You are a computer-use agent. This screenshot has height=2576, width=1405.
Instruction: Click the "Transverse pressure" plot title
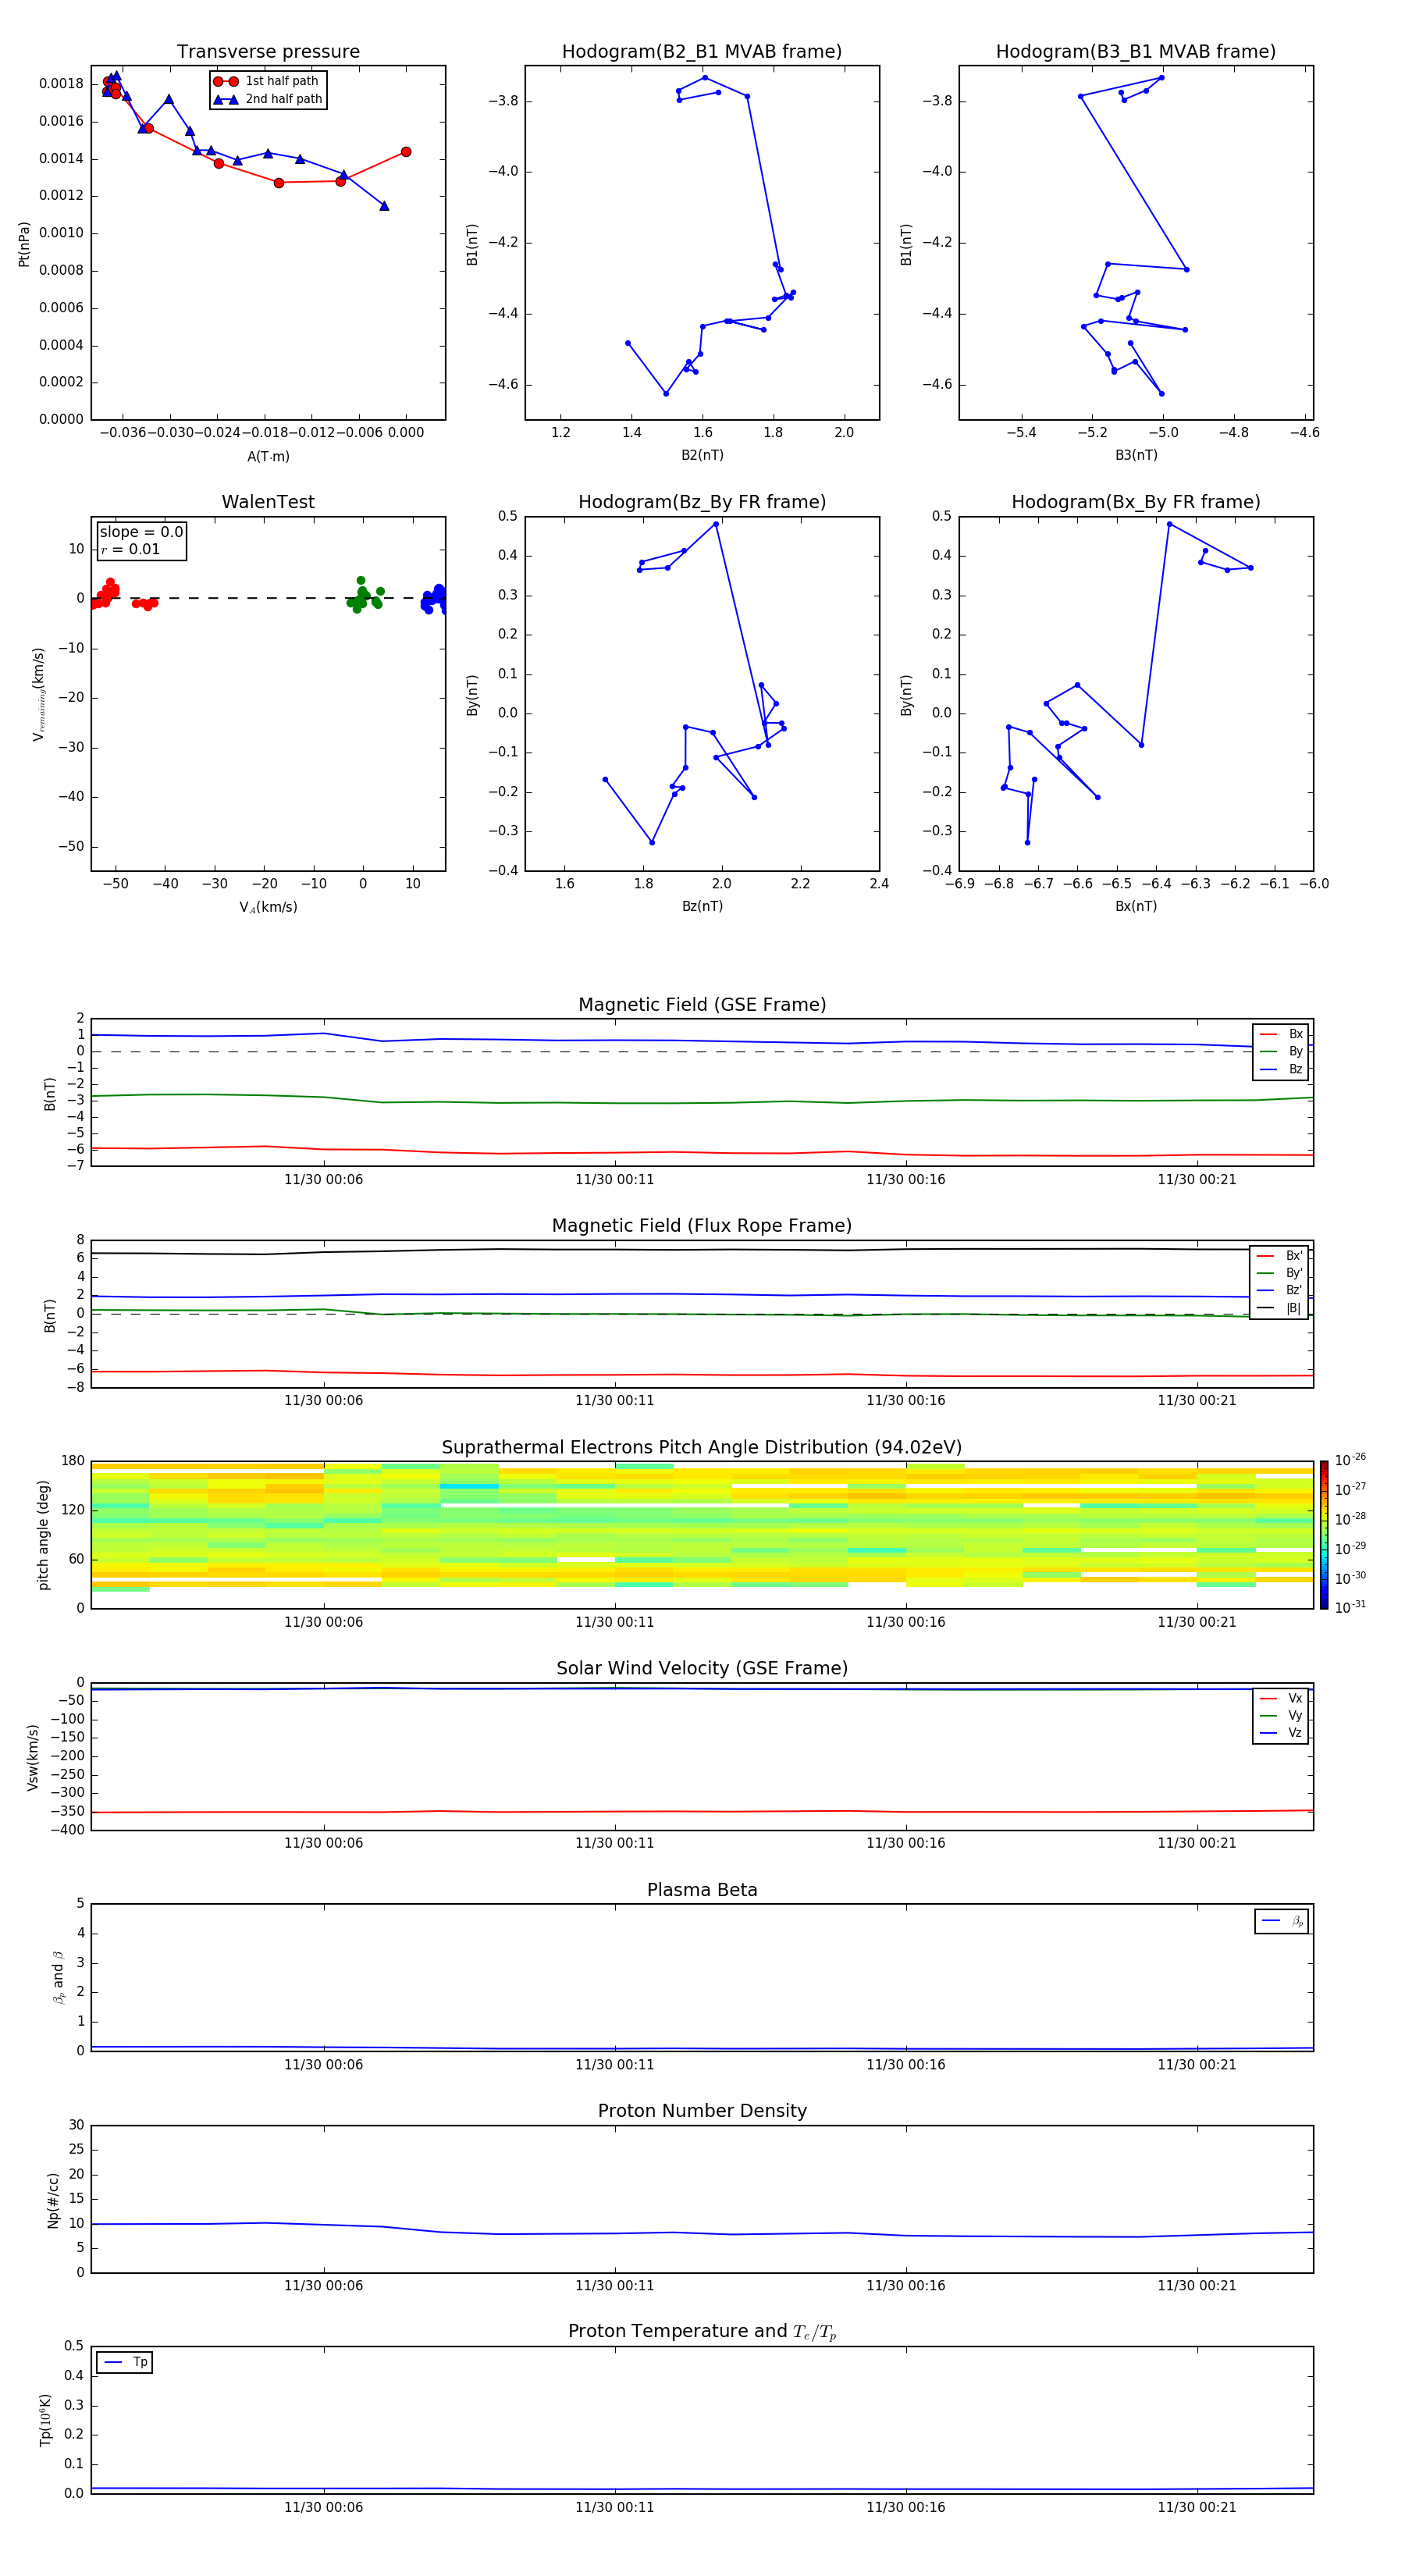pyautogui.click(x=268, y=52)
